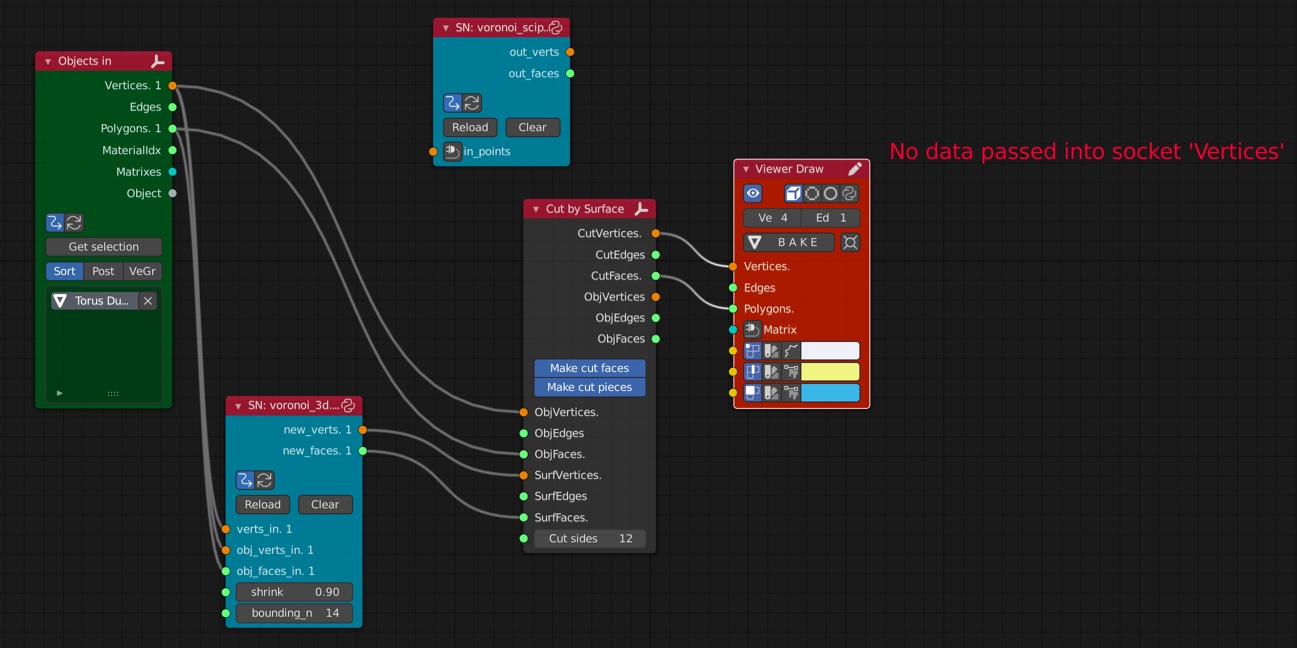Select Make cut pieces option

[x=590, y=387]
